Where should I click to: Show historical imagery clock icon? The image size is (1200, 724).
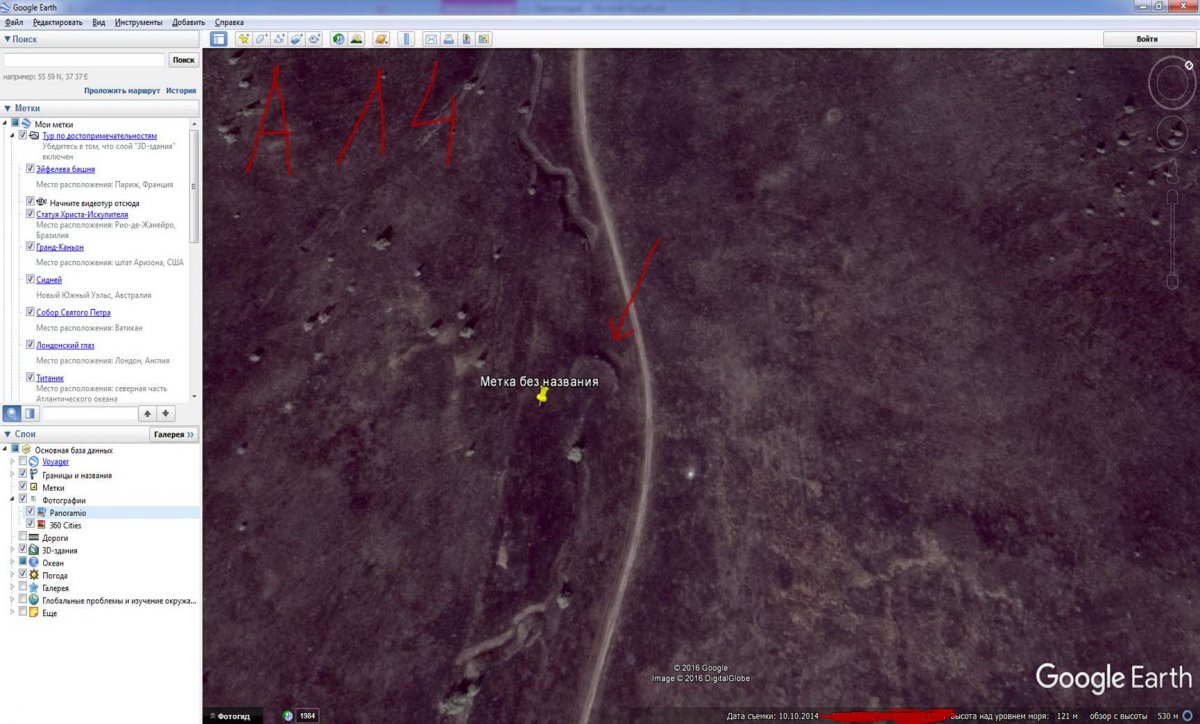[339, 39]
